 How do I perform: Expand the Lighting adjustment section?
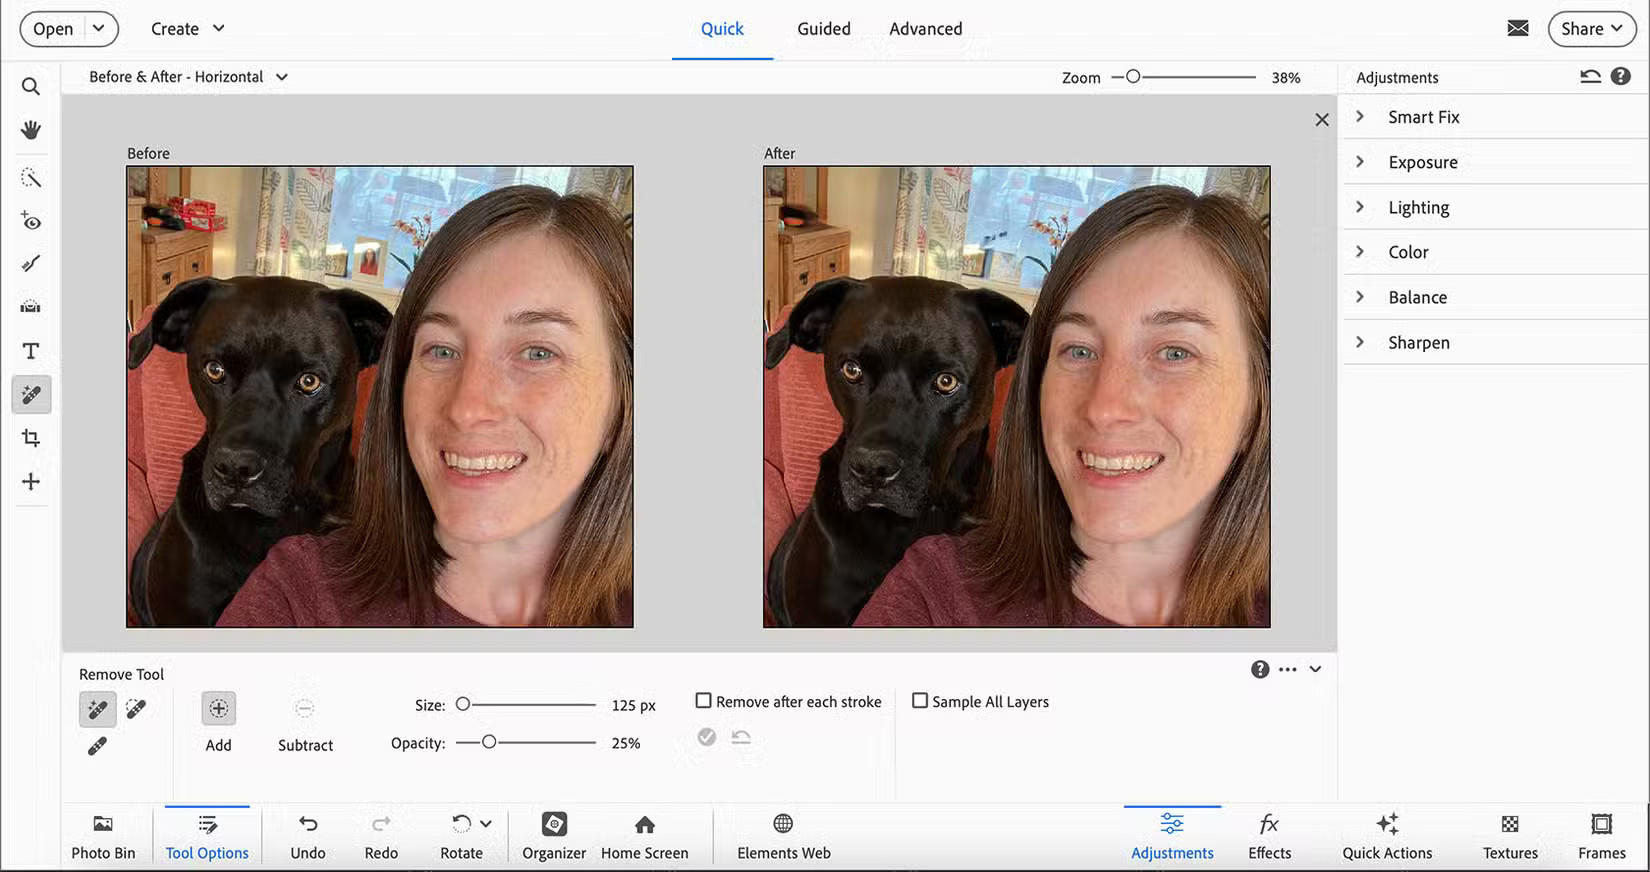pos(1418,207)
